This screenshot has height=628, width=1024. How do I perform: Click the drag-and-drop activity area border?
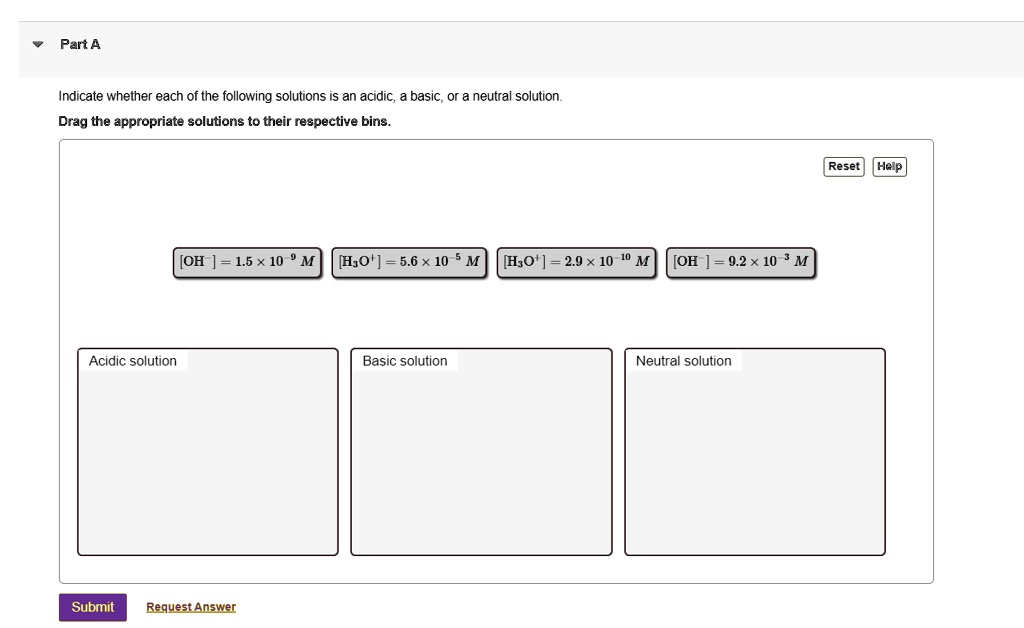[x=497, y=141]
